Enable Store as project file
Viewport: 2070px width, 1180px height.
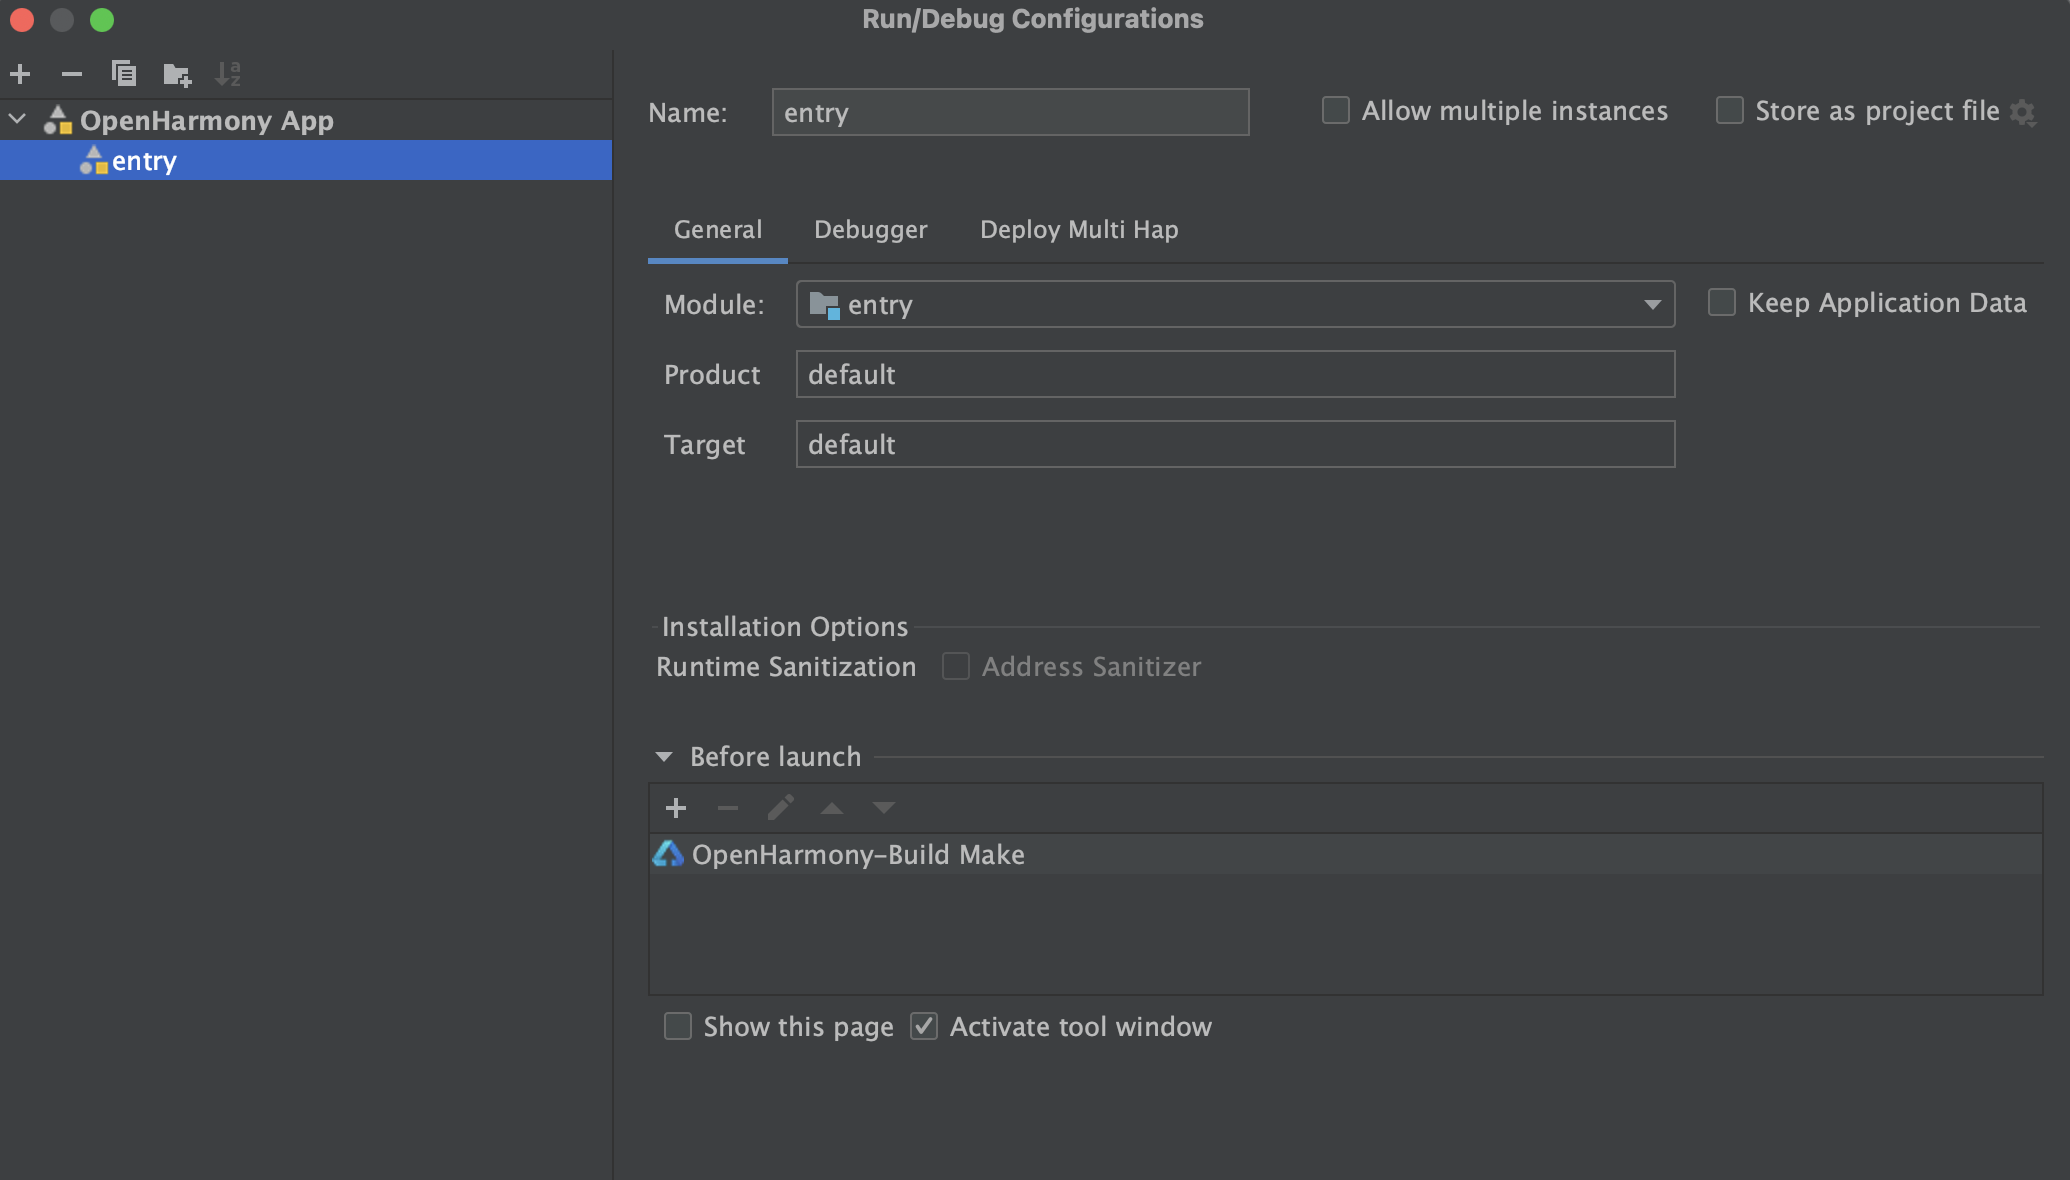pos(1730,110)
